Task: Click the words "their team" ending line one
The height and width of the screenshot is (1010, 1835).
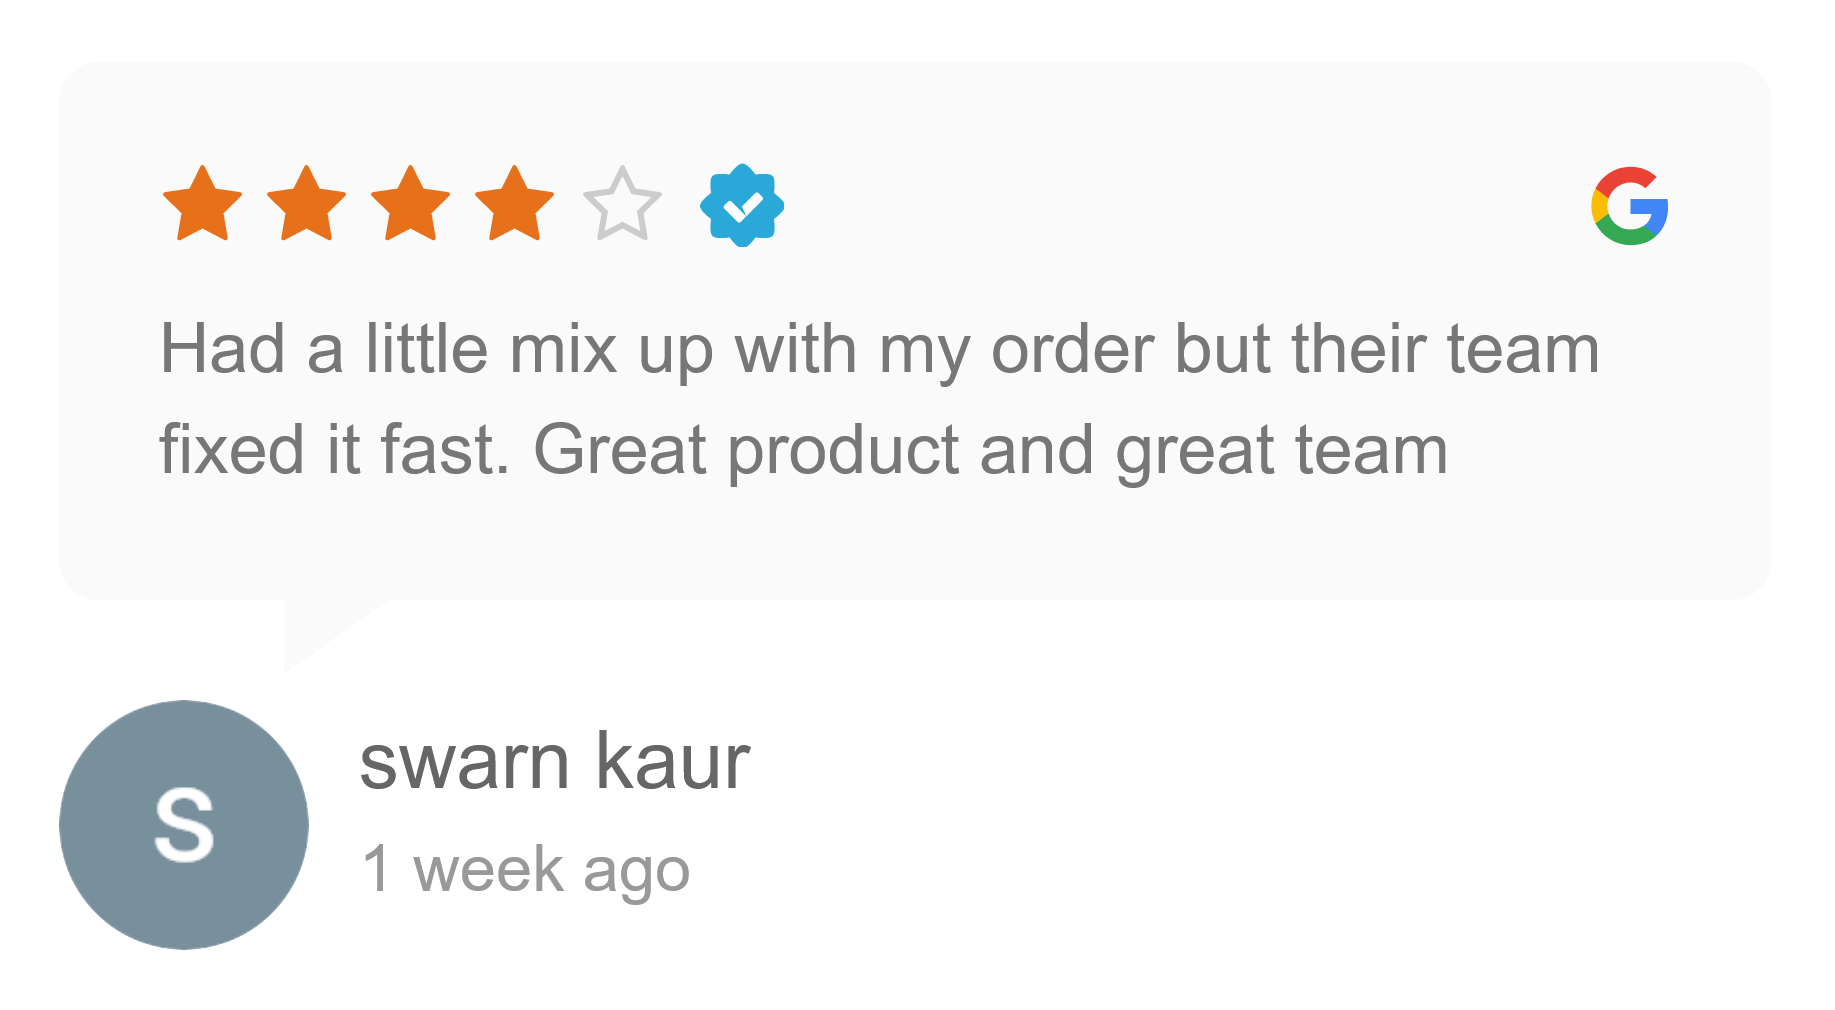Action: [x=1445, y=350]
